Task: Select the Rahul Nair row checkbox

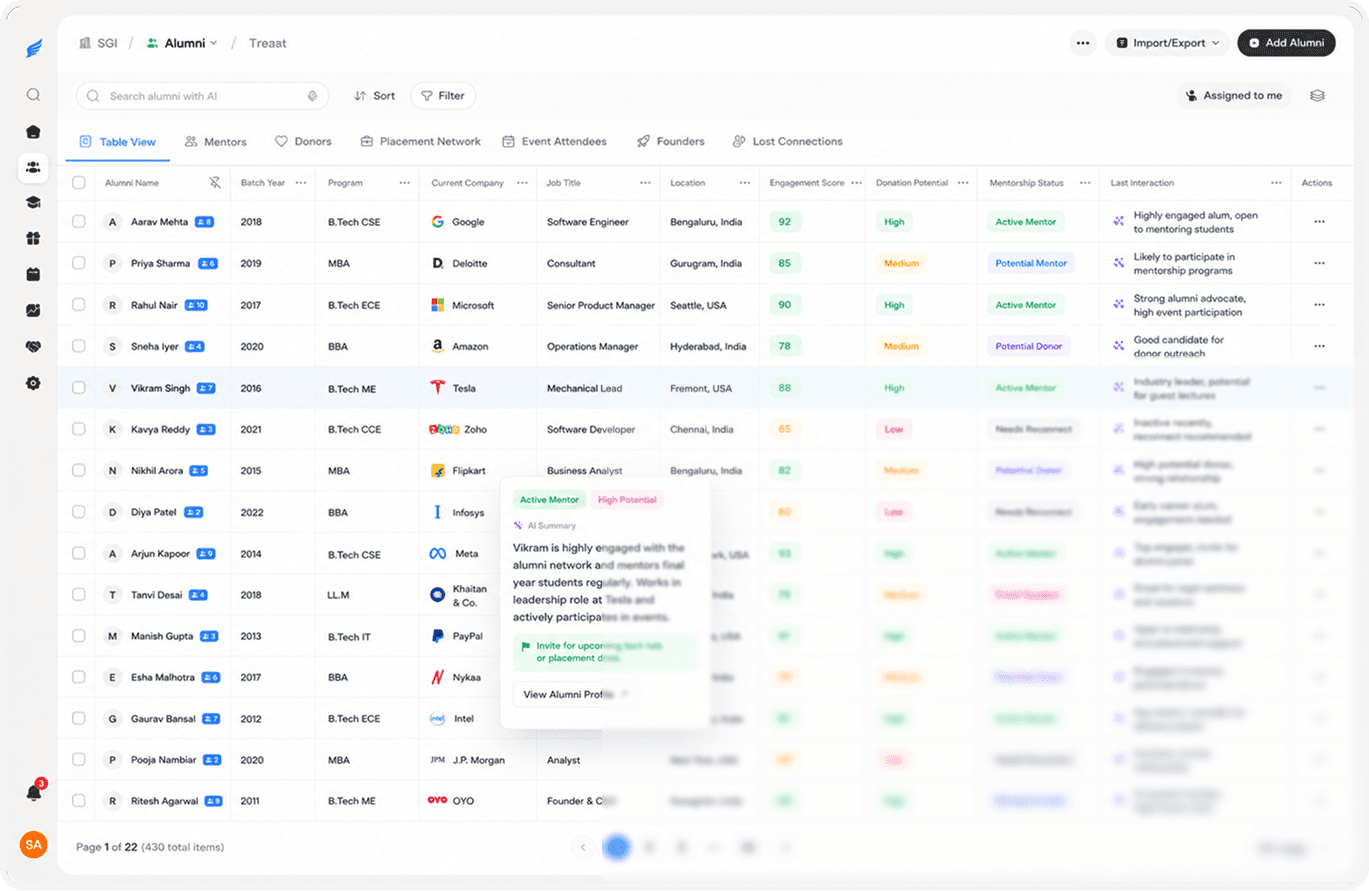Action: (79, 305)
